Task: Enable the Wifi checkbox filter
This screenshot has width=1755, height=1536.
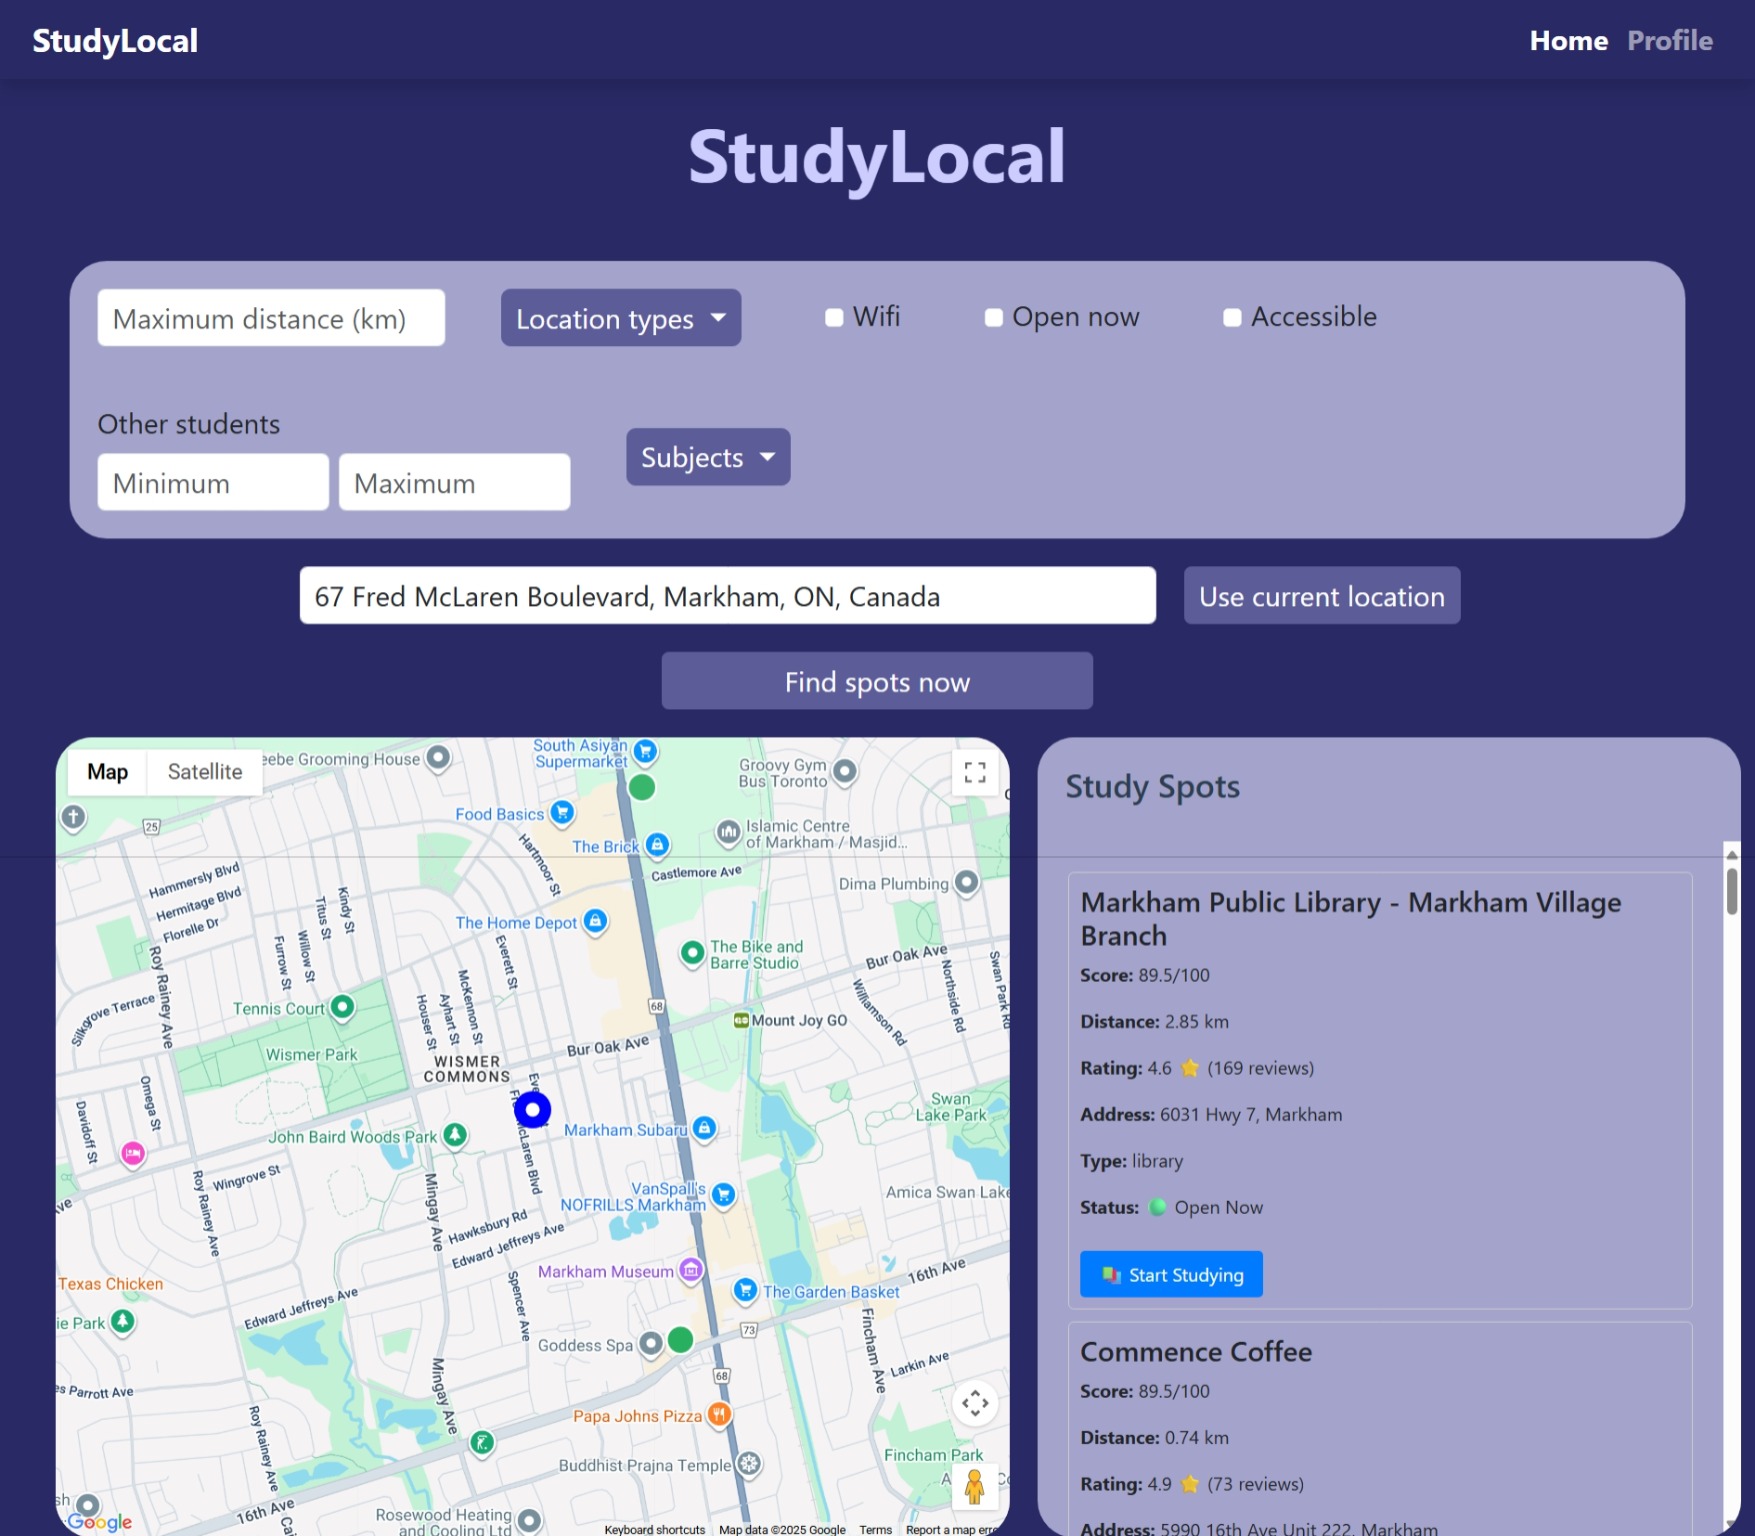Action: [x=834, y=318]
